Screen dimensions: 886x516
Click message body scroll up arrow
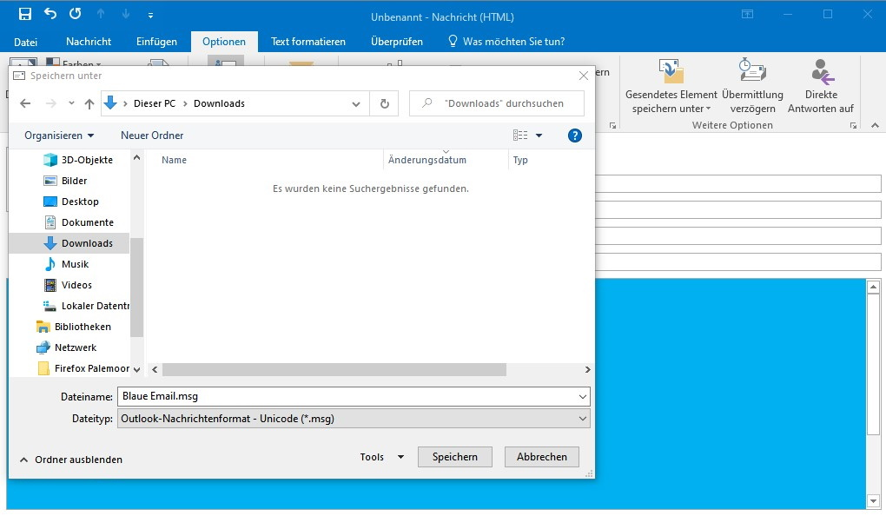pyautogui.click(x=874, y=287)
